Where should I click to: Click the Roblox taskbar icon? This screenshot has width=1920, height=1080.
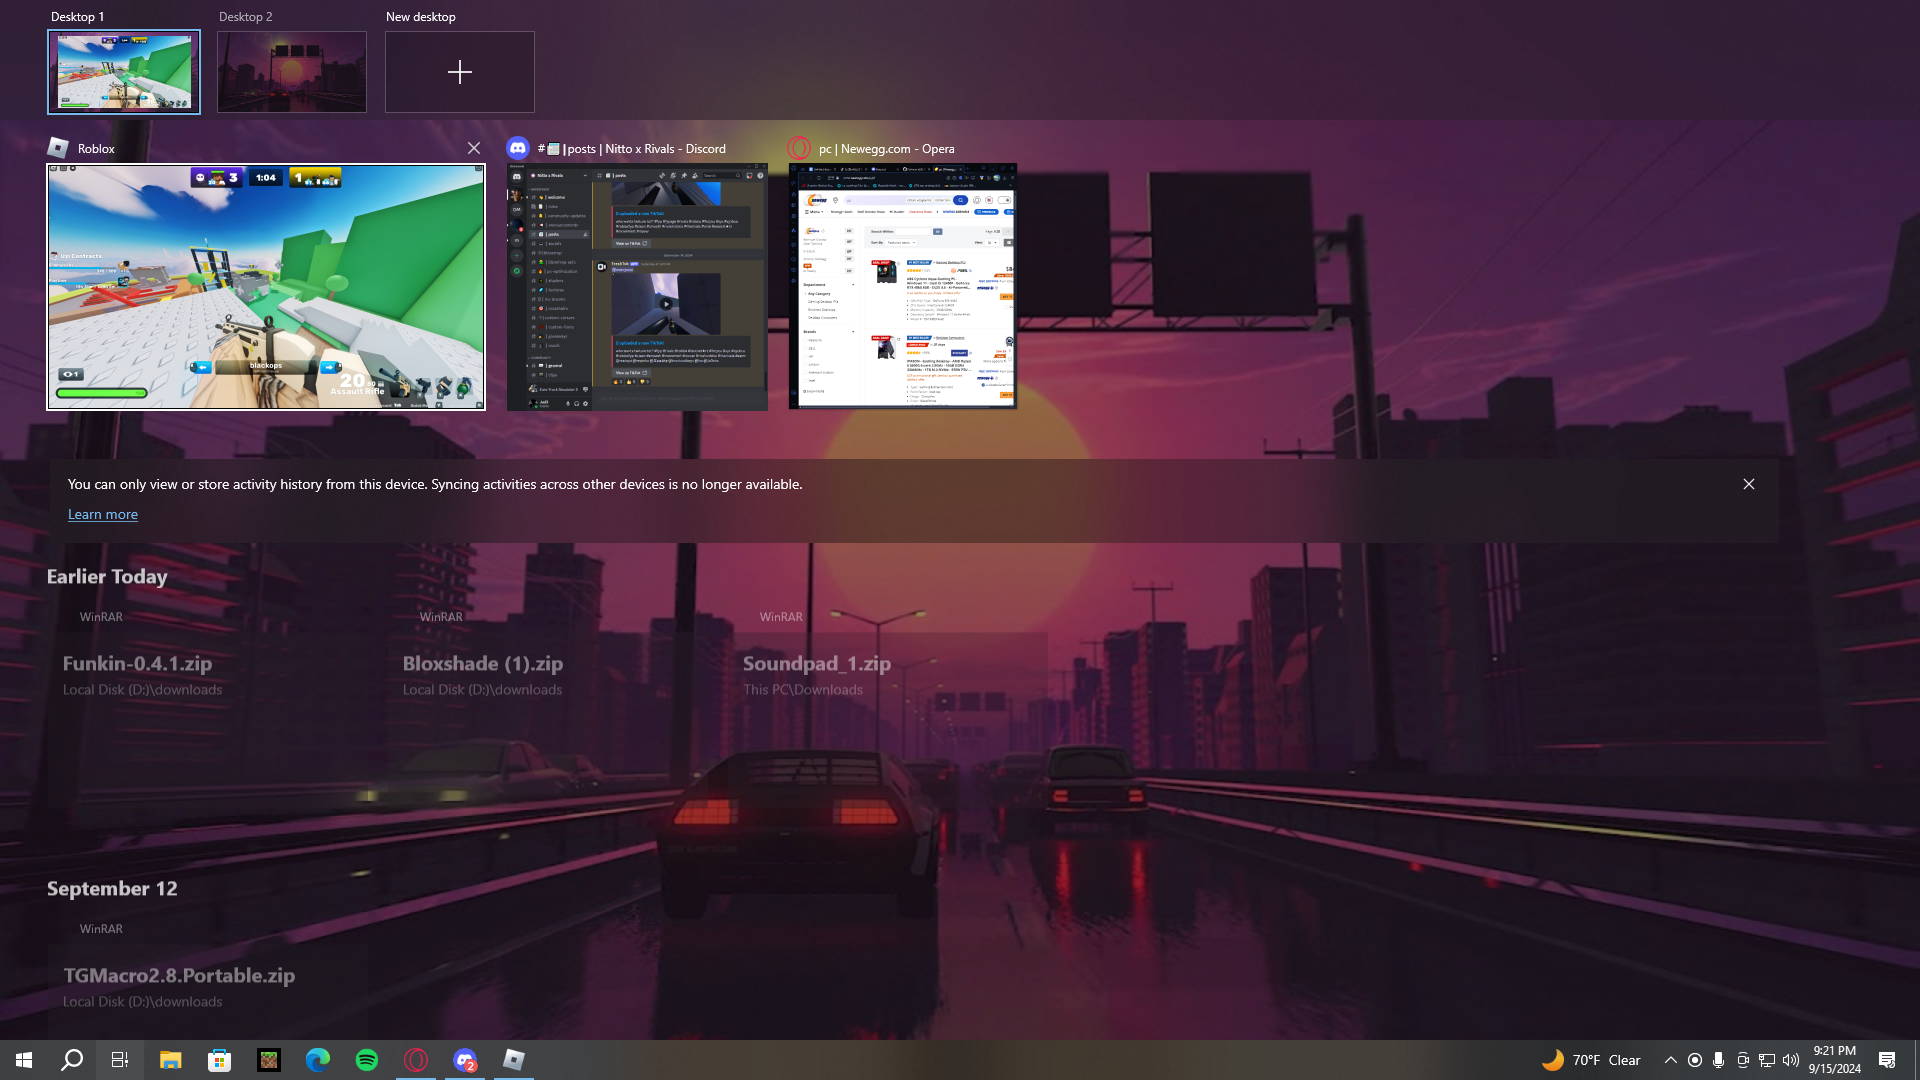tap(514, 1060)
